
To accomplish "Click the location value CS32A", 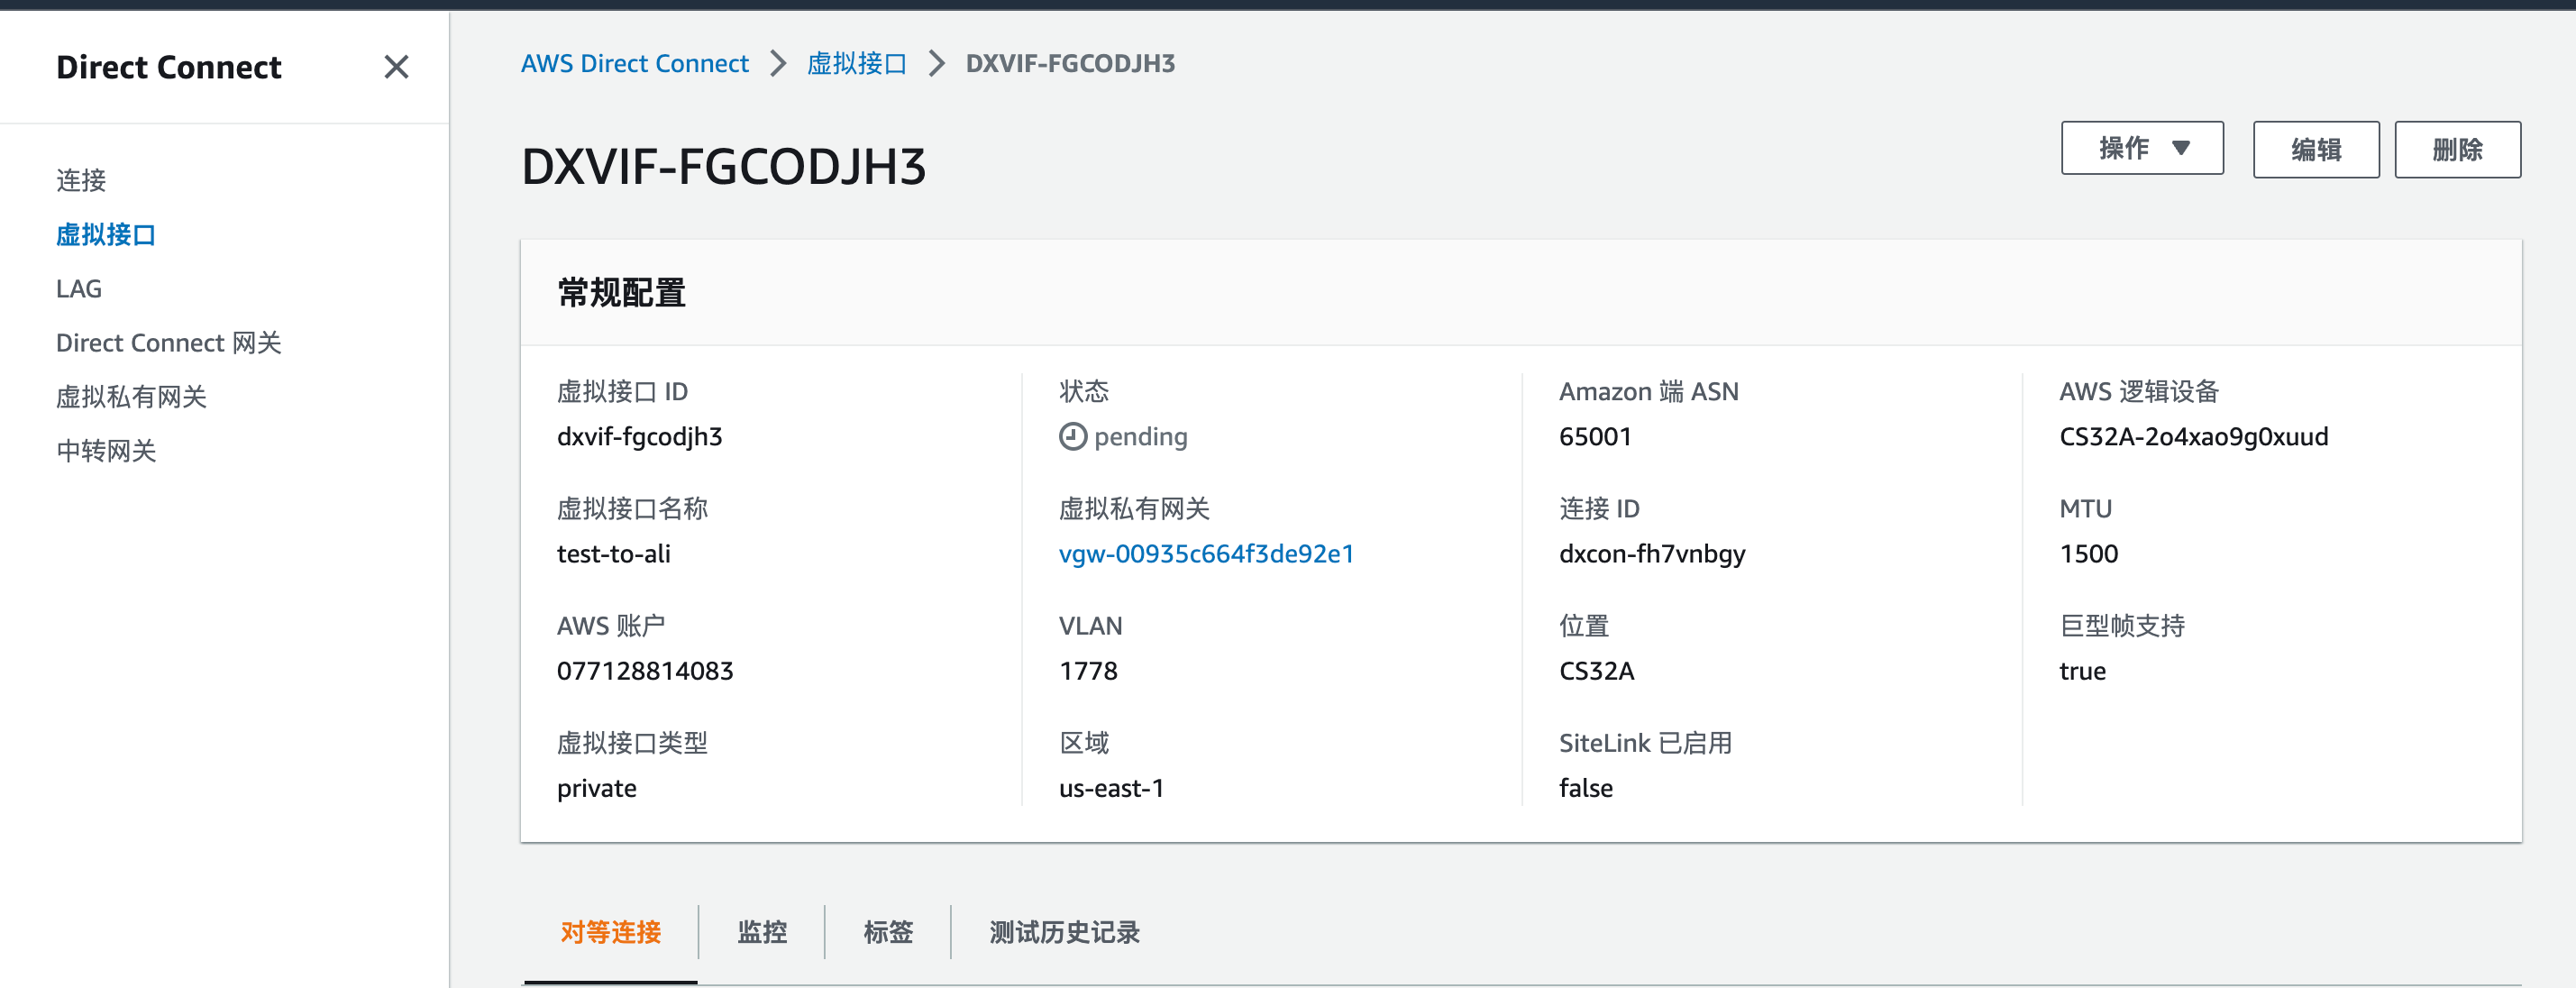I will tap(1596, 670).
